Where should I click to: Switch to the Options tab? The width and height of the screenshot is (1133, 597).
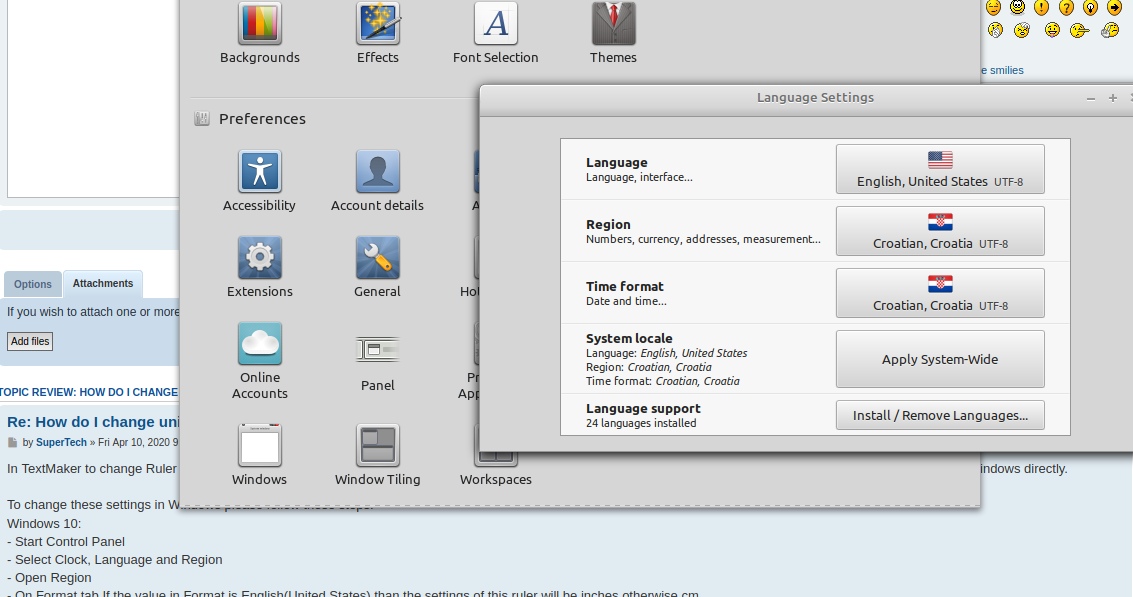33,284
